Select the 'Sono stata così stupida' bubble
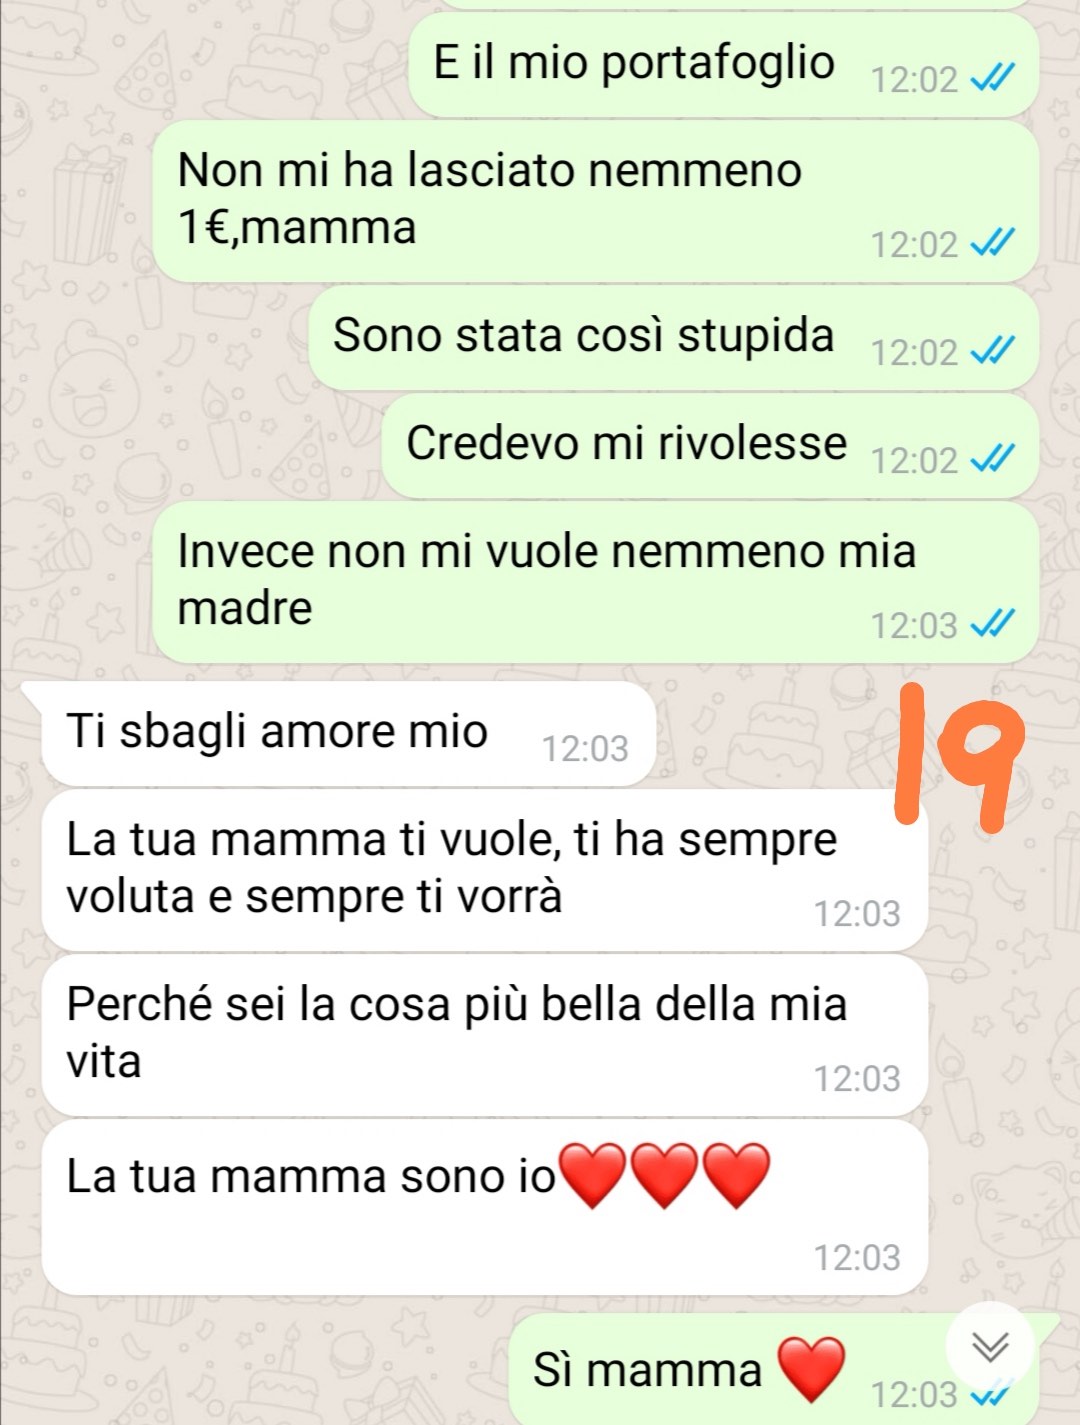This screenshot has width=1080, height=1425. pyautogui.click(x=674, y=338)
